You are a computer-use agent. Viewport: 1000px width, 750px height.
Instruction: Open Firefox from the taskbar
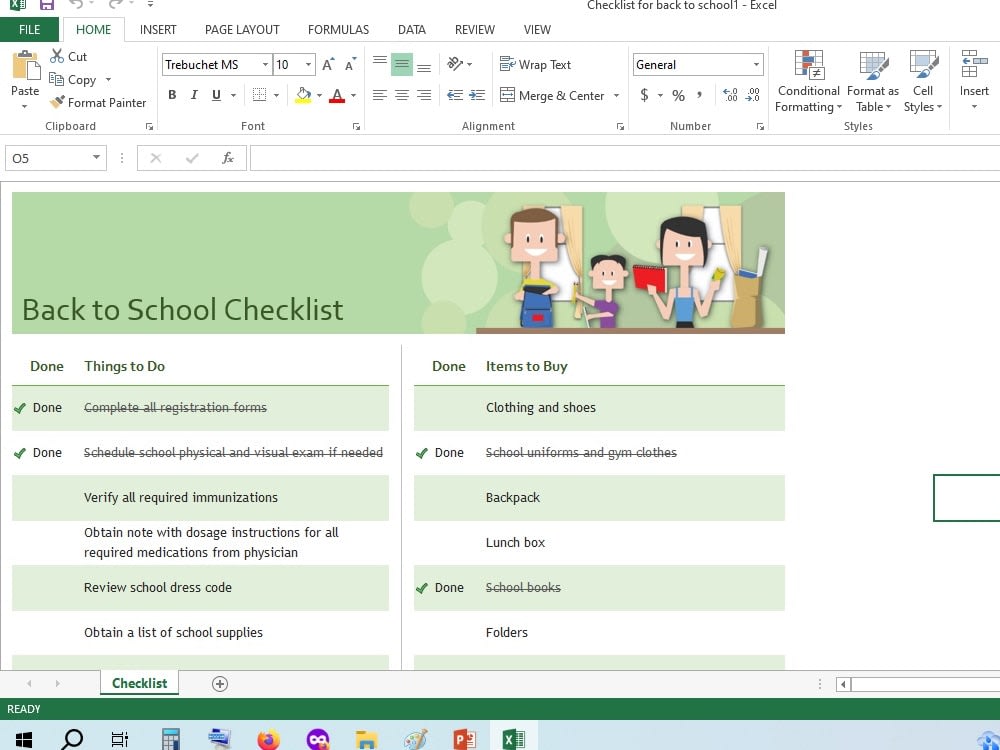click(x=269, y=739)
